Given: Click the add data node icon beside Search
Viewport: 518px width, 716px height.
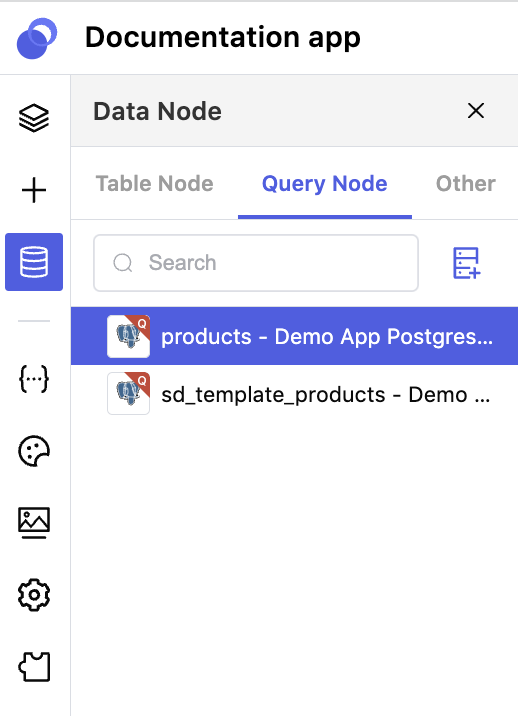Looking at the screenshot, I should tap(466, 263).
